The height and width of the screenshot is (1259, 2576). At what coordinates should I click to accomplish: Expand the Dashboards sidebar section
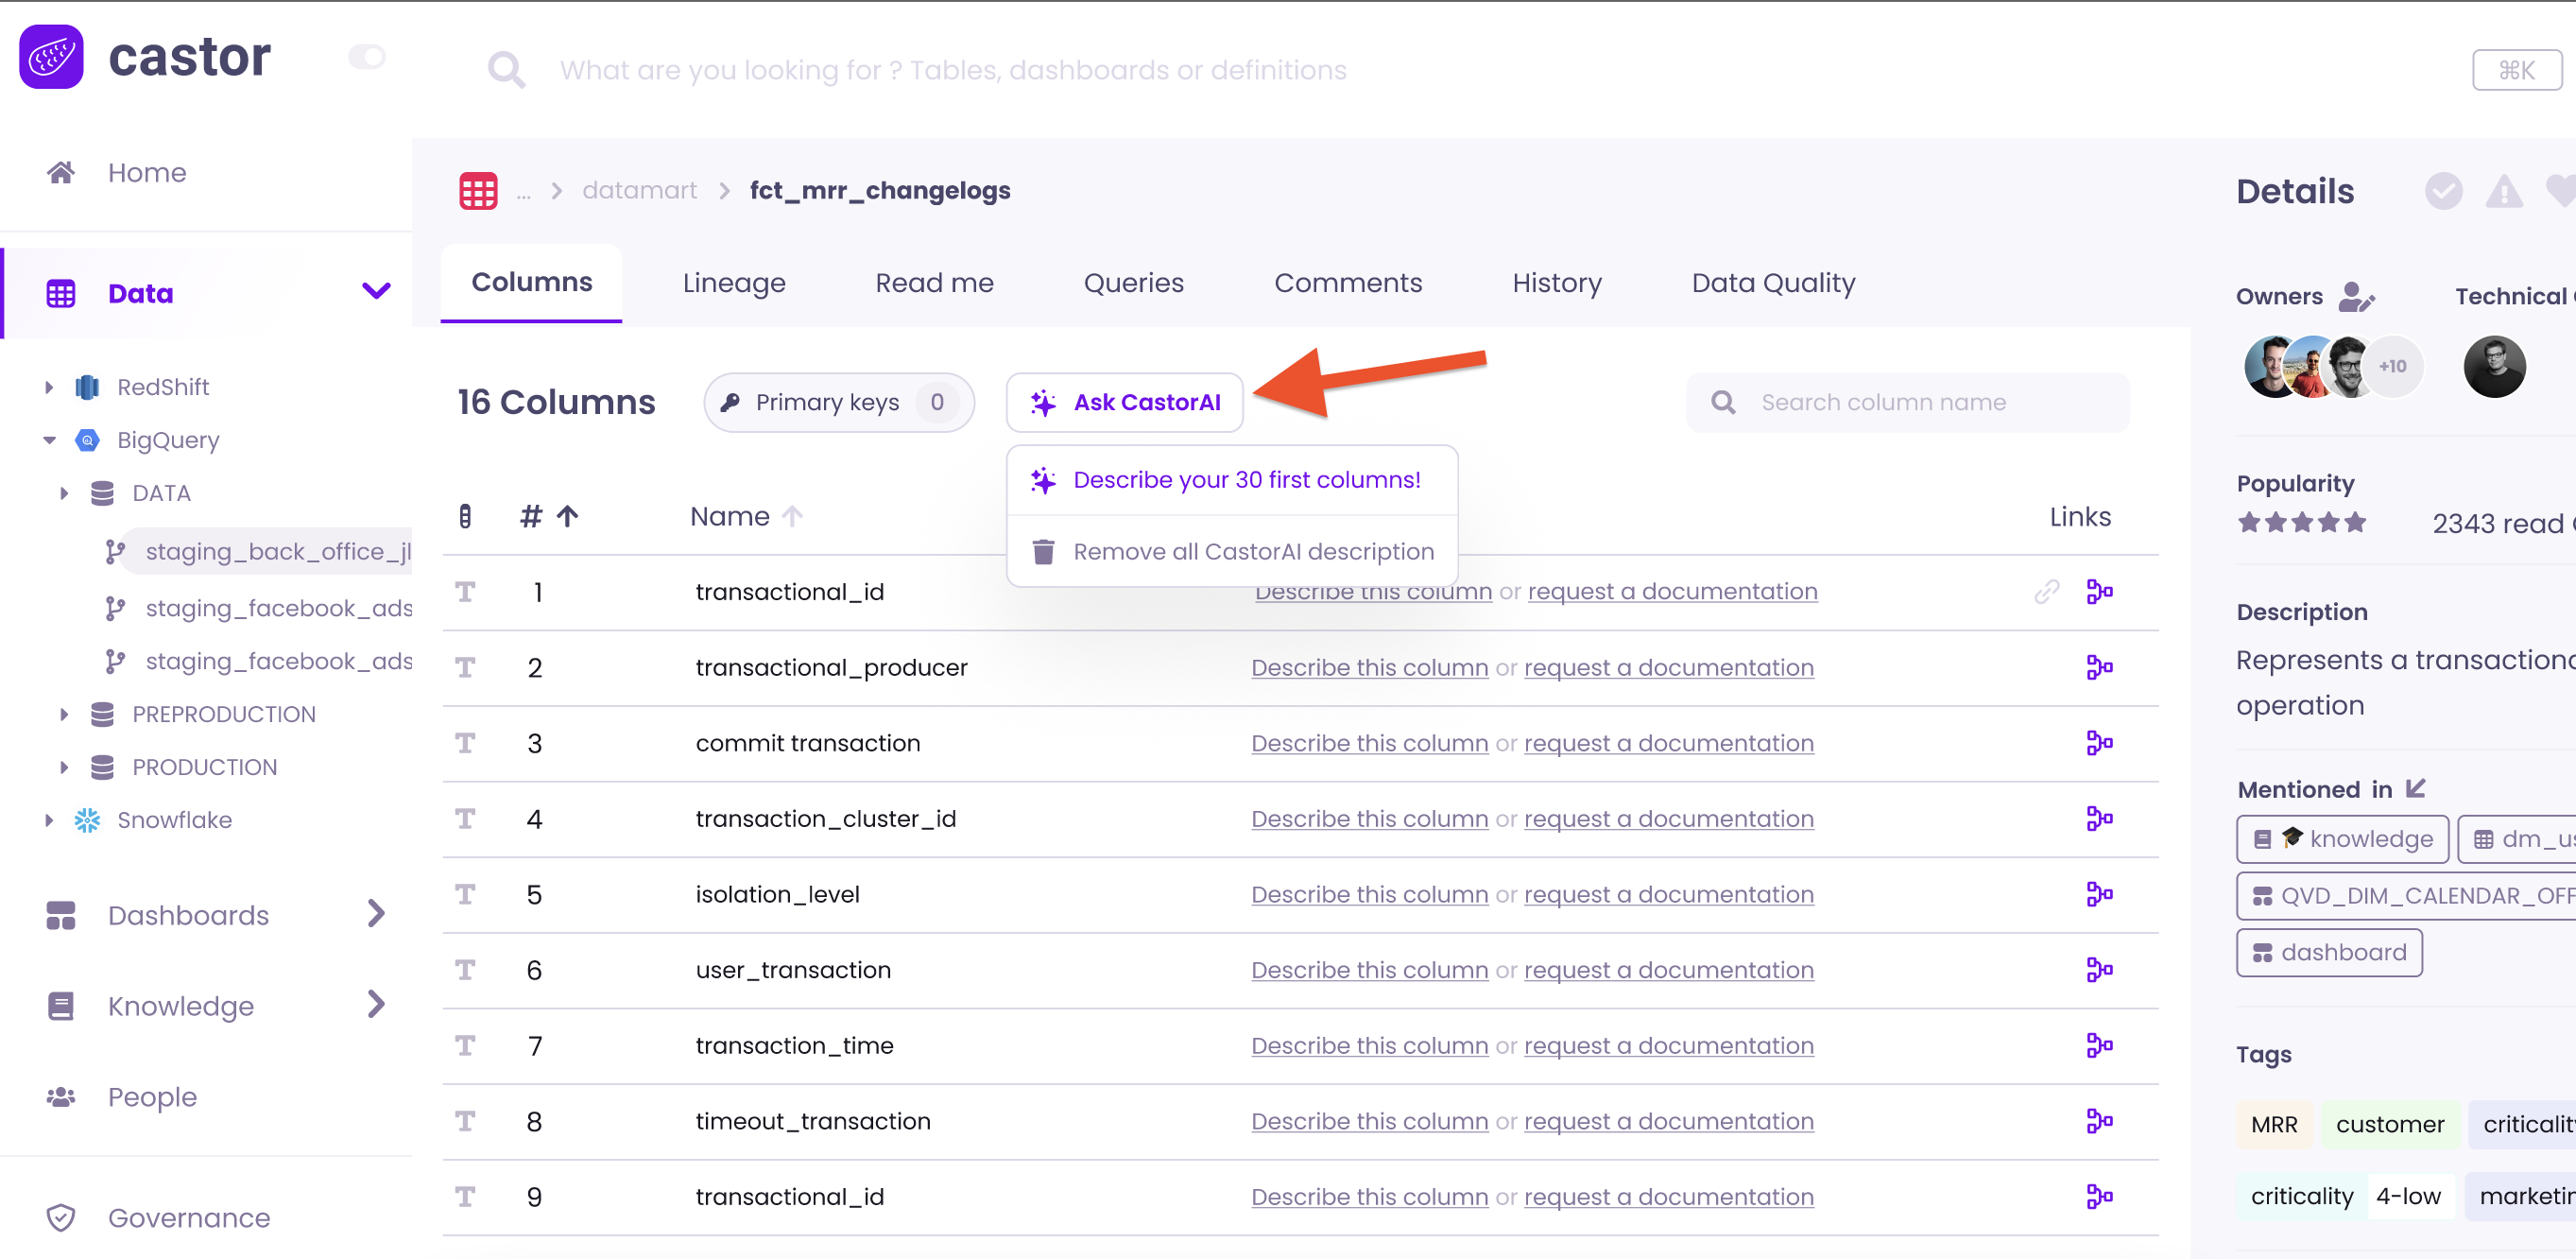coord(375,913)
